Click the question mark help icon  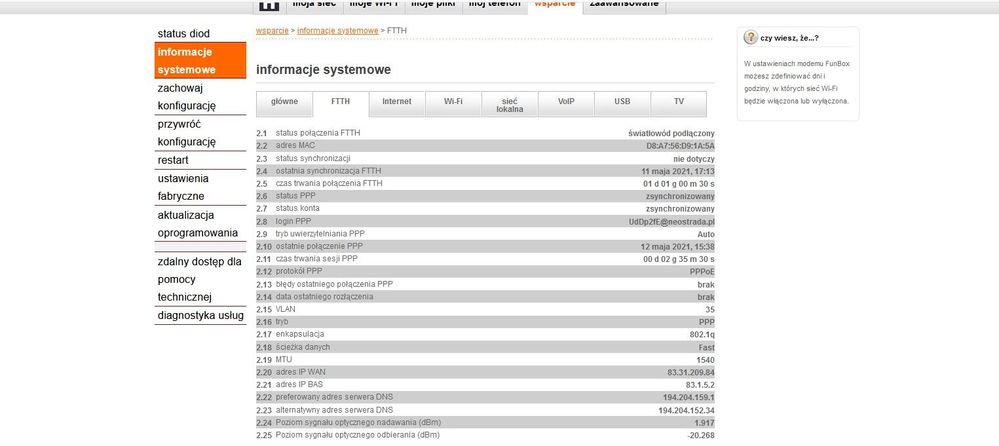pyautogui.click(x=751, y=38)
